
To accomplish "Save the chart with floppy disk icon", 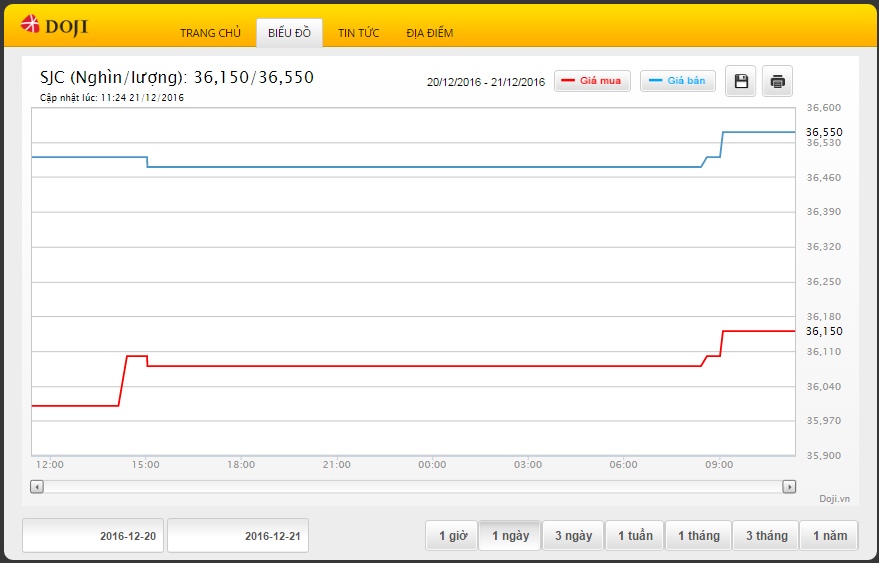I will (x=741, y=81).
